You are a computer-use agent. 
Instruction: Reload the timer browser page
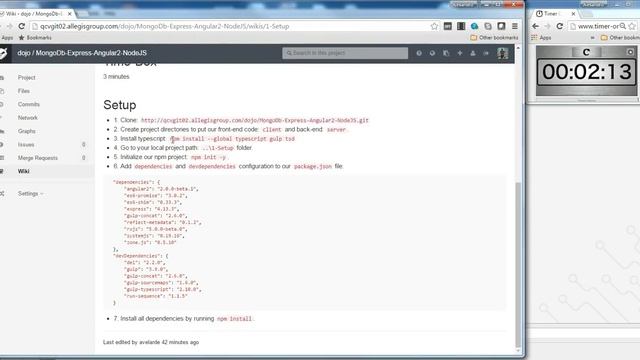560,26
